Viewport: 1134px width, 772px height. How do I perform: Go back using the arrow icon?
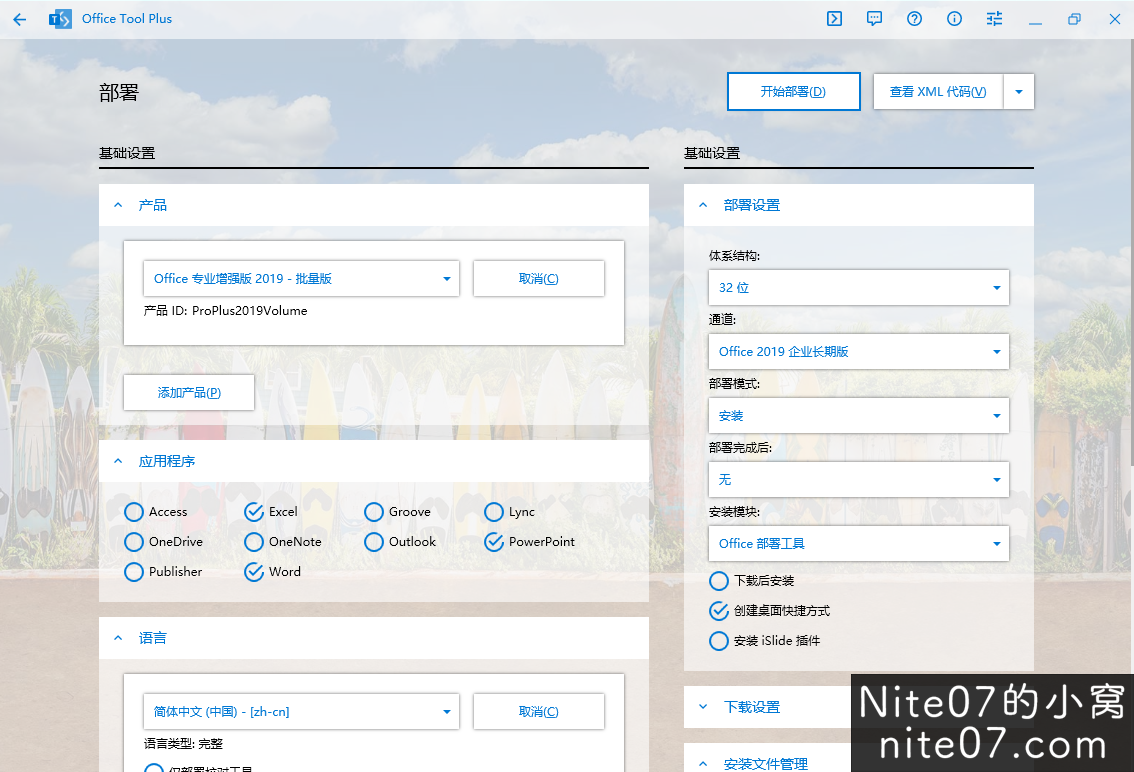(x=20, y=20)
